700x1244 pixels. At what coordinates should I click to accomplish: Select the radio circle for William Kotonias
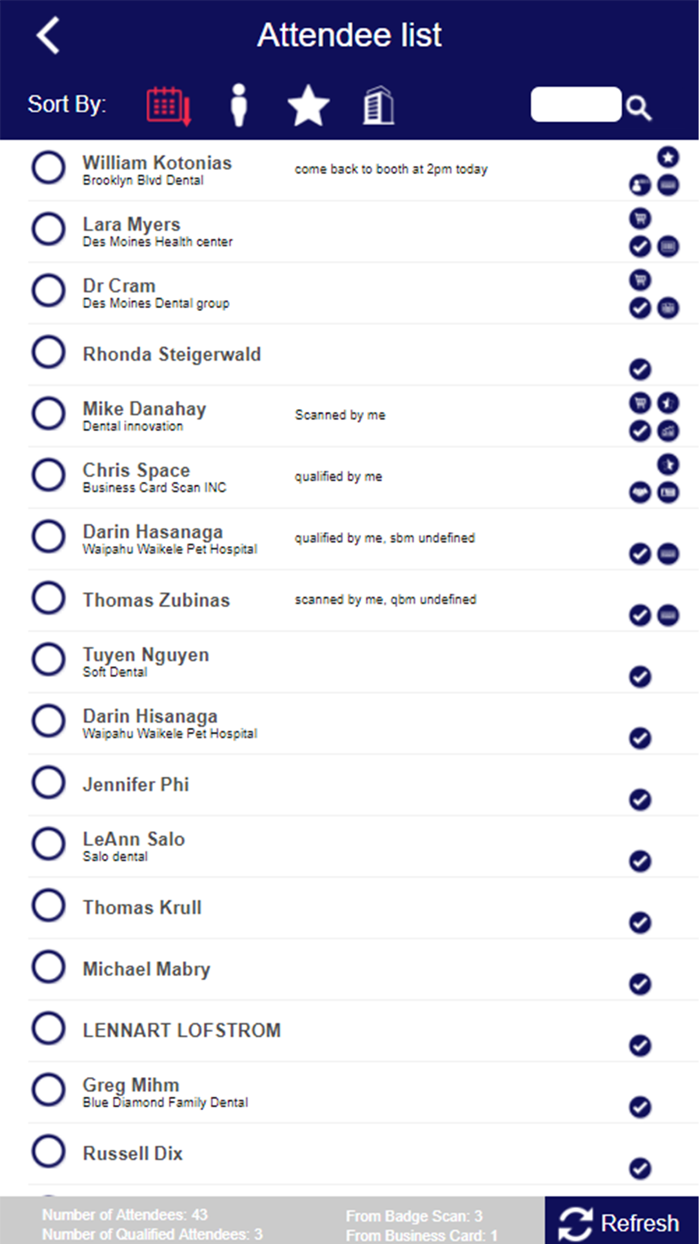point(48,168)
